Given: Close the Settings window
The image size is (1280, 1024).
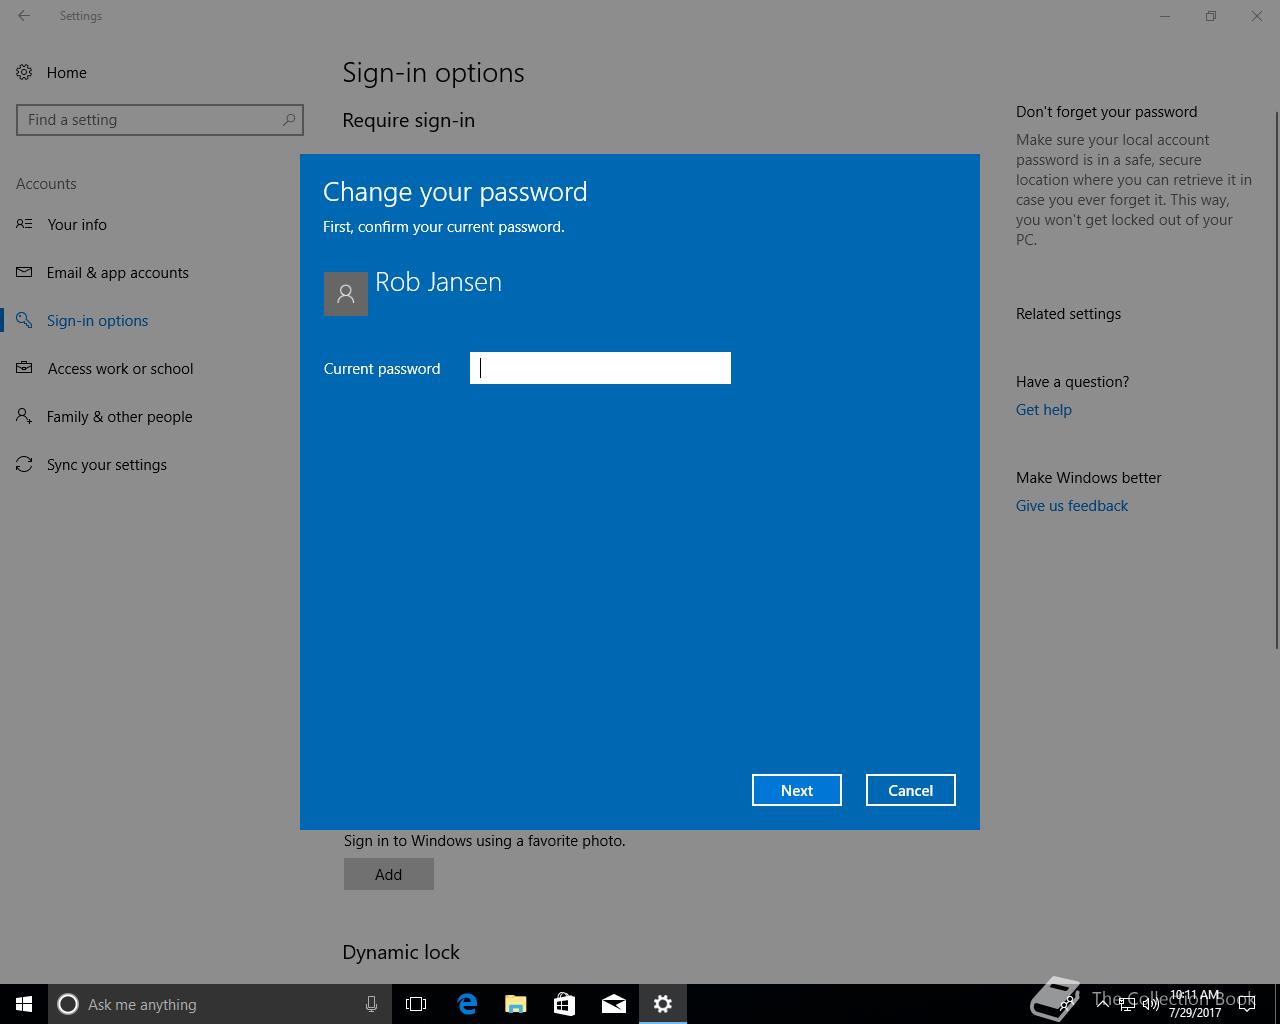Looking at the screenshot, I should (1257, 16).
